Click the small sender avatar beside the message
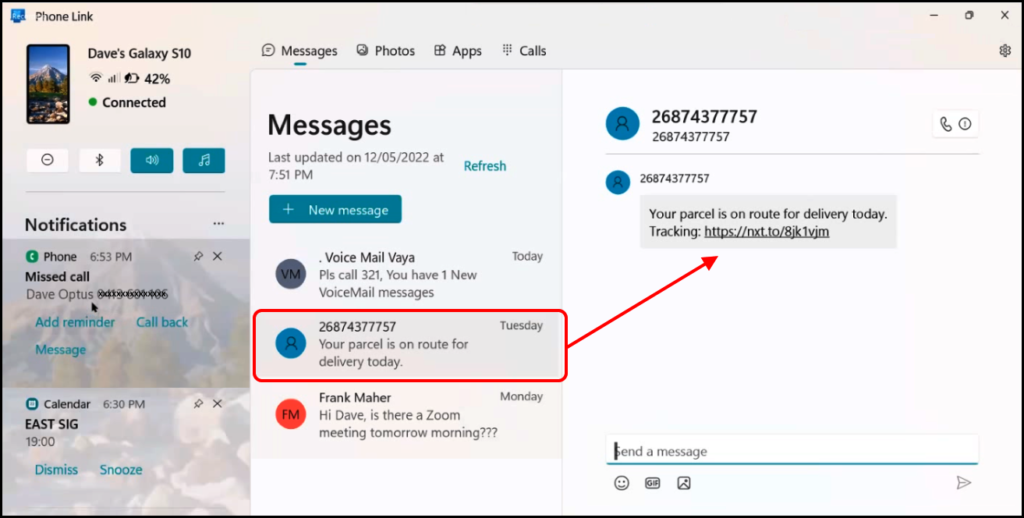This screenshot has width=1024, height=518. [x=618, y=182]
